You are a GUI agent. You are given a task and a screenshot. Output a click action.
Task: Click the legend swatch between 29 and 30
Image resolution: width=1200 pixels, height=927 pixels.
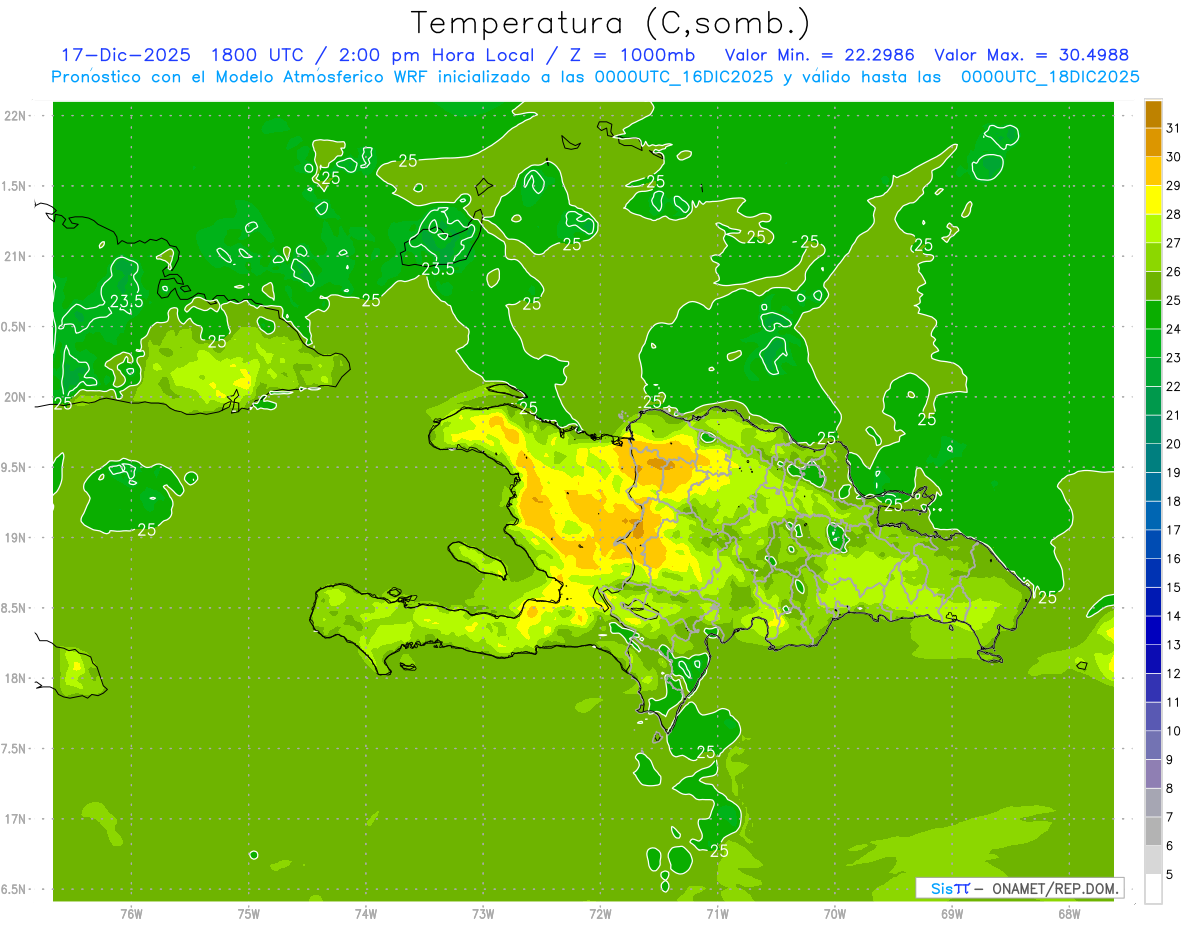coord(1153,171)
